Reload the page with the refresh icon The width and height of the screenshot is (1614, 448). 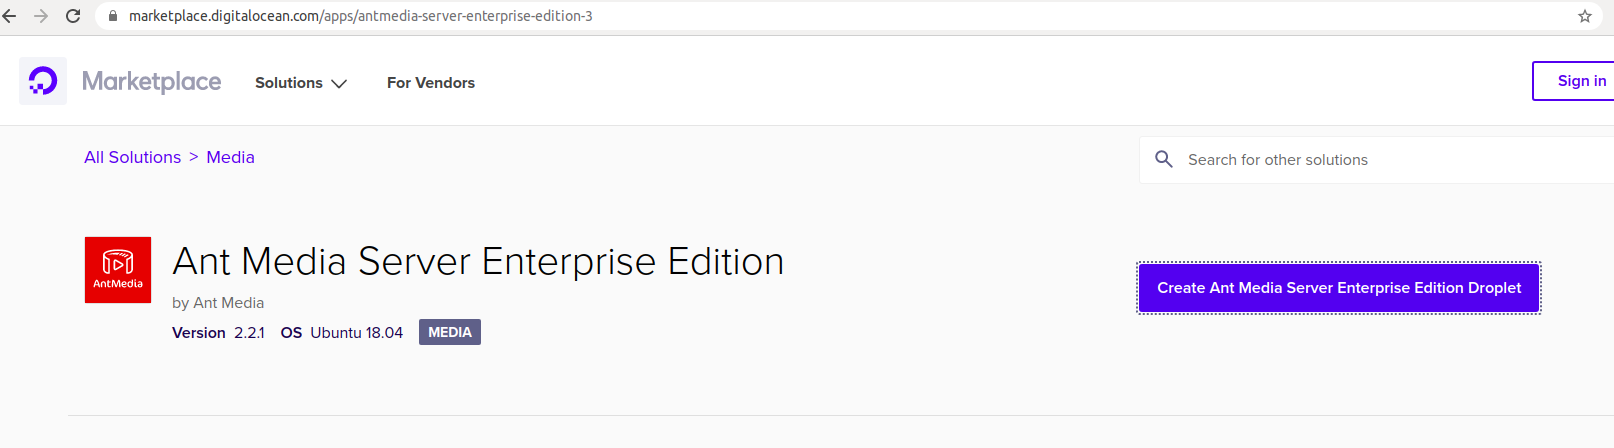point(73,16)
